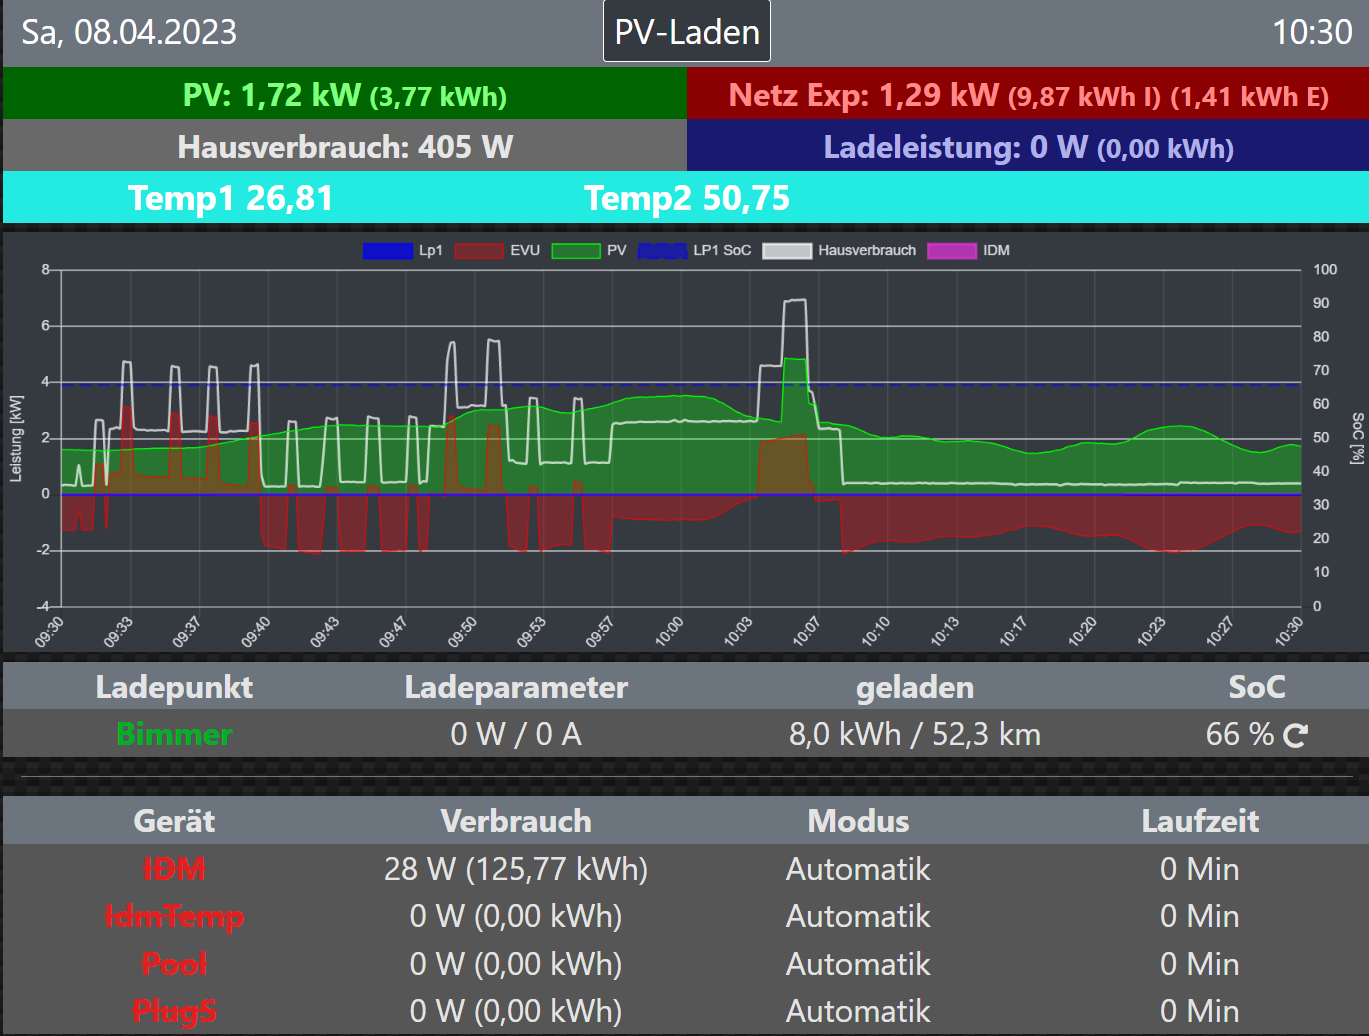Toggle LP1 SoC legend entry
Screen dimensions: 1369x1036
click(662, 251)
